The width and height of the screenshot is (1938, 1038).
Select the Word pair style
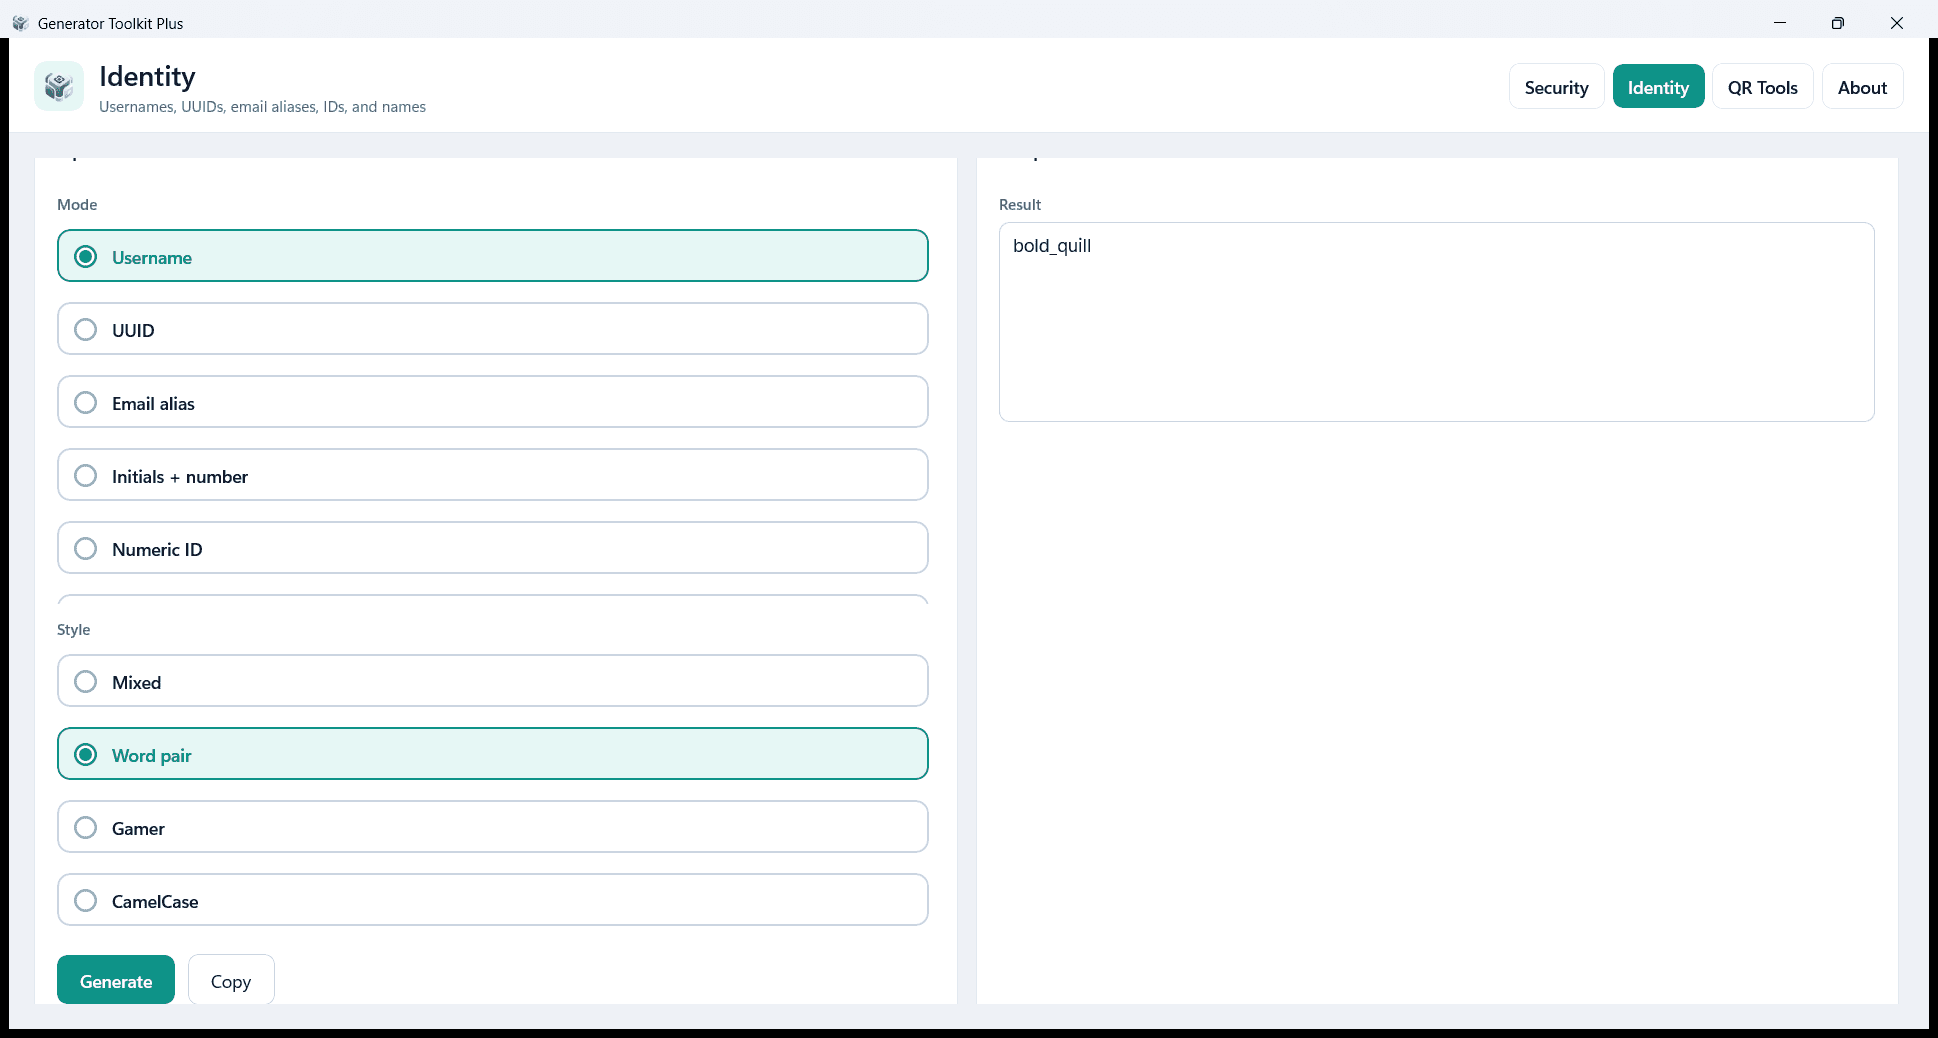tap(492, 754)
